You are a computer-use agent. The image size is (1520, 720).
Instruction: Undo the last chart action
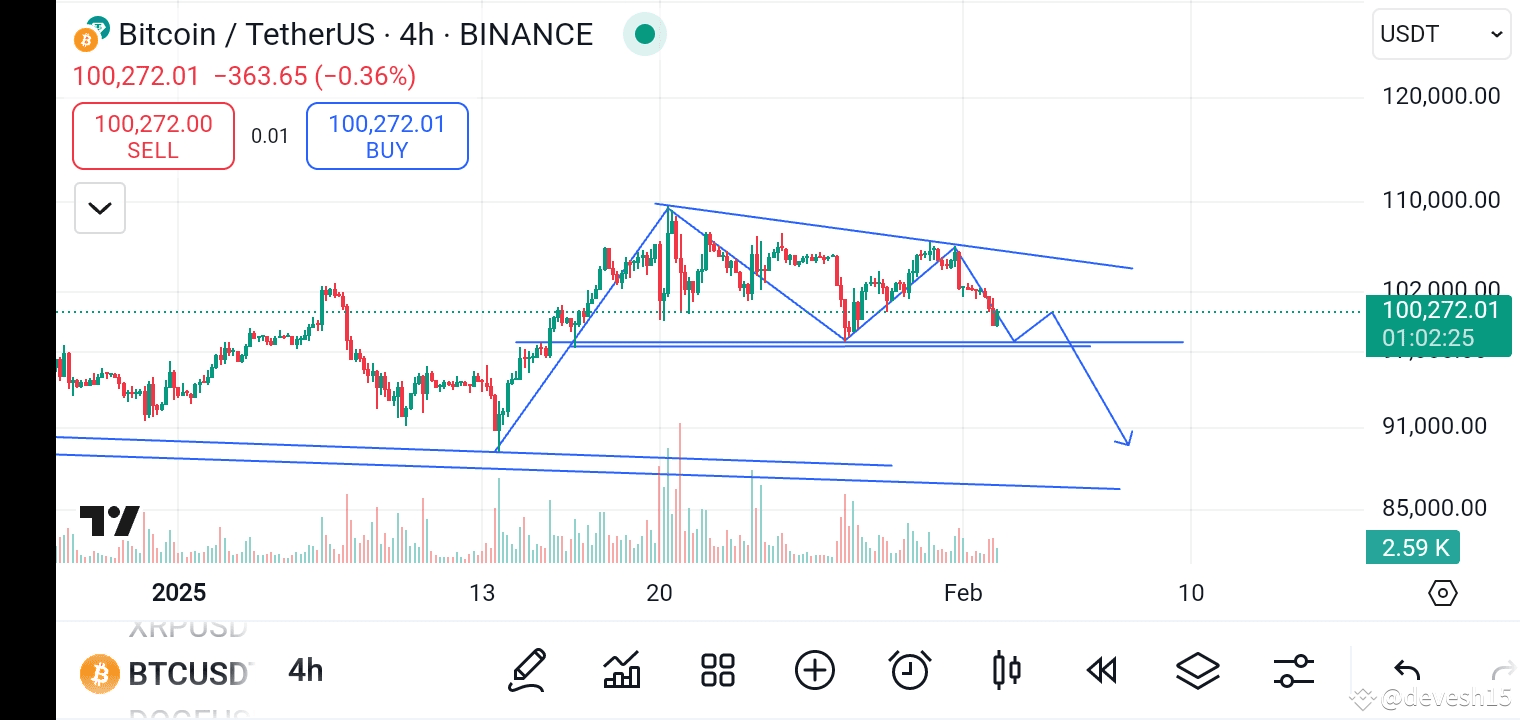click(x=1407, y=671)
